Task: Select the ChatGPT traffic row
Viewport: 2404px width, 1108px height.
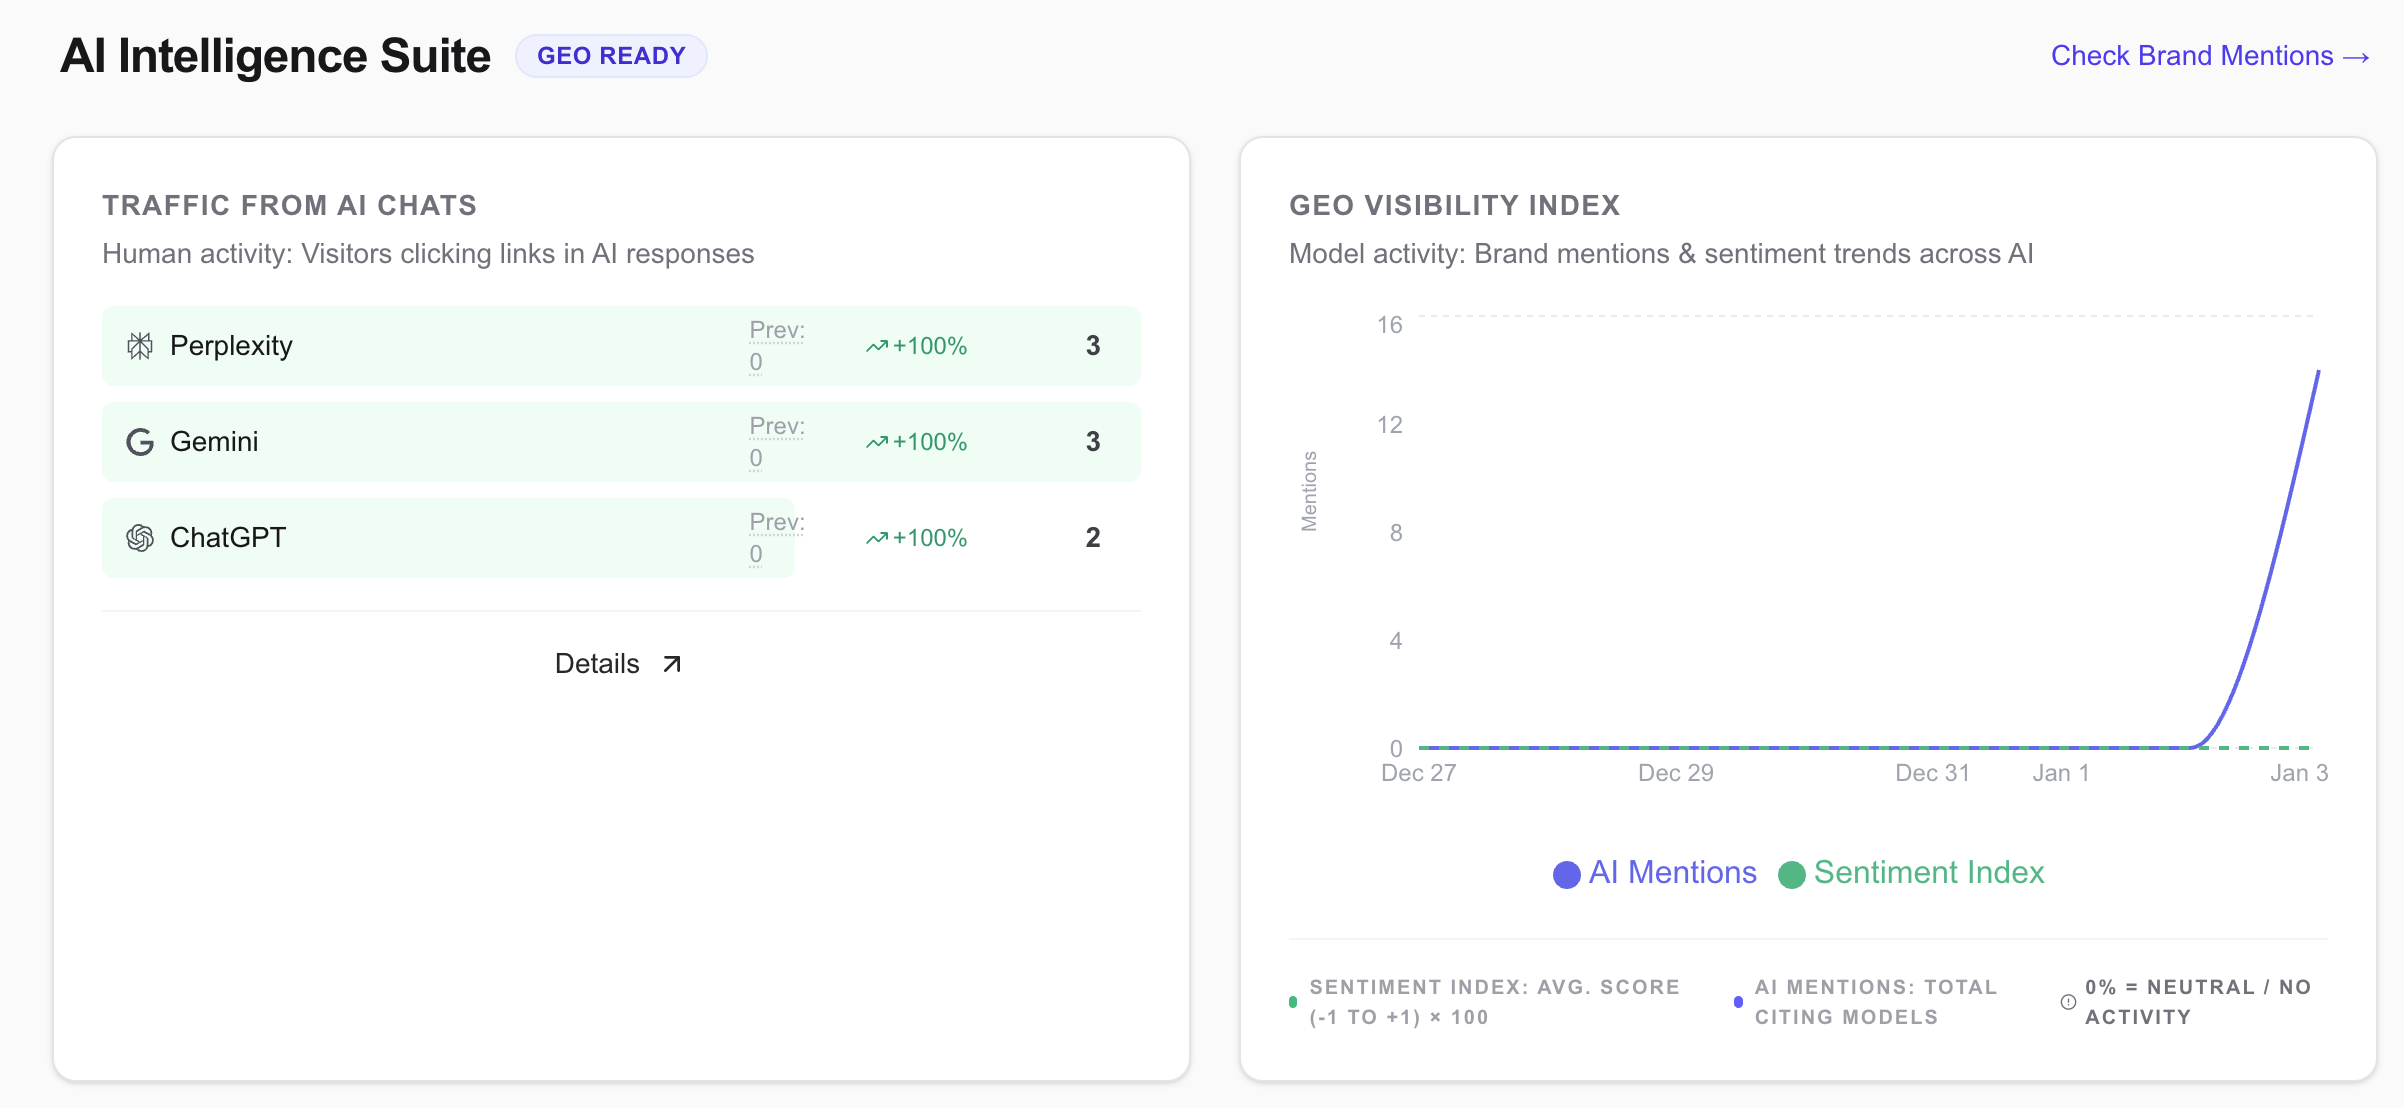Action: [450, 538]
